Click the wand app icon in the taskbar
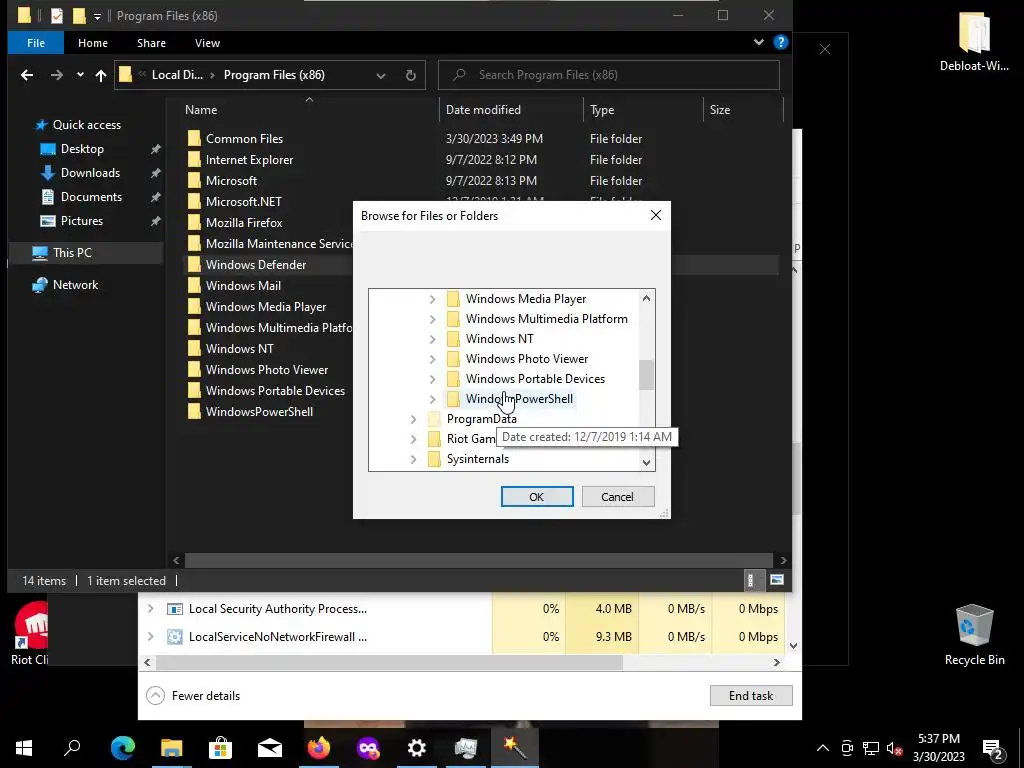 pos(515,748)
